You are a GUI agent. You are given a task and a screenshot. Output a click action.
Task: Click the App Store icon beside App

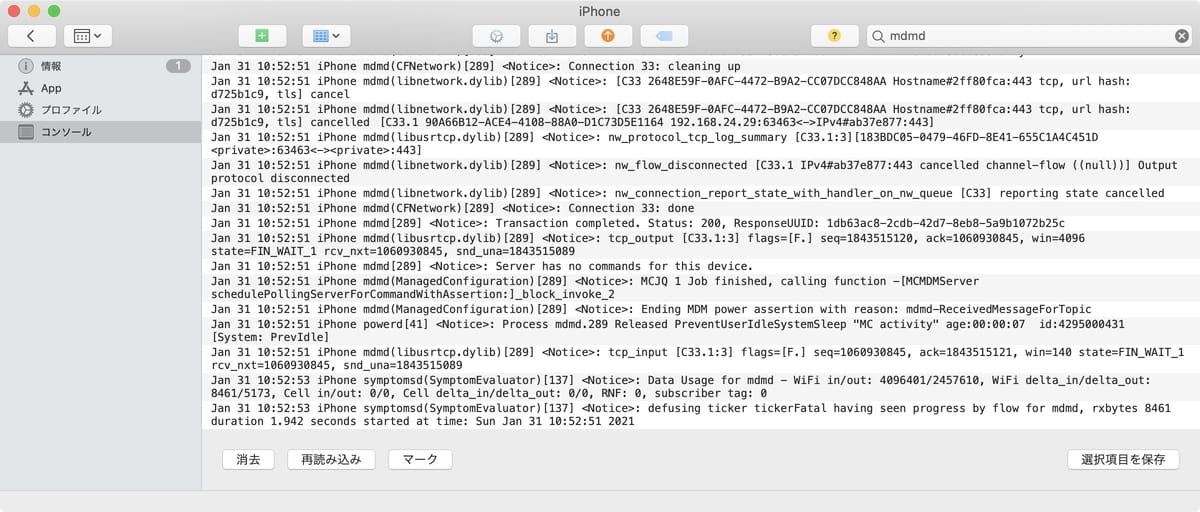pyautogui.click(x=26, y=88)
